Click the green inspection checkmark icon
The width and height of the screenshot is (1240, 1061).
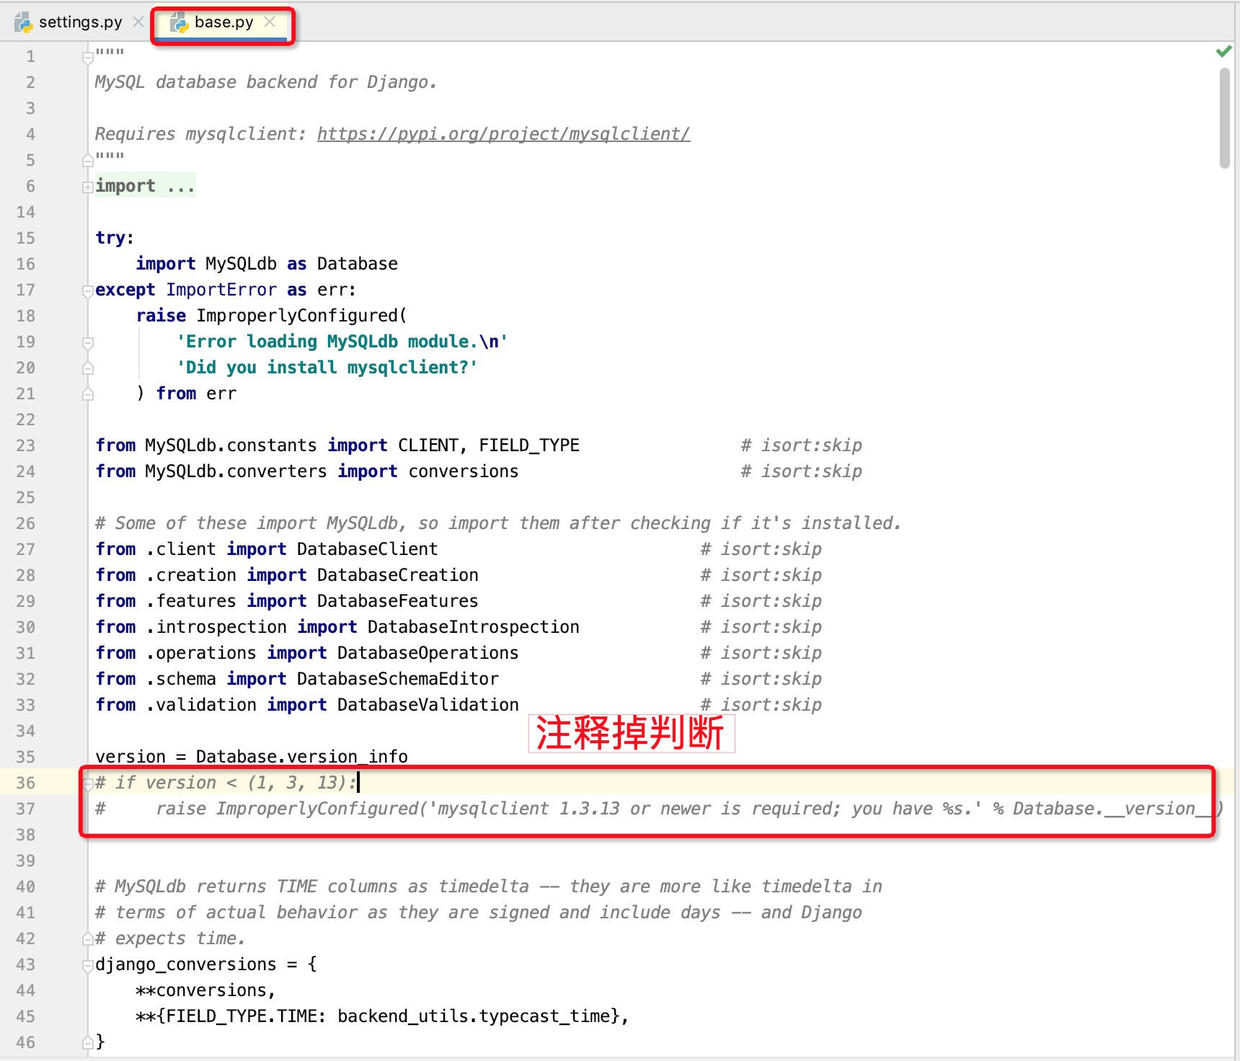point(1223,51)
